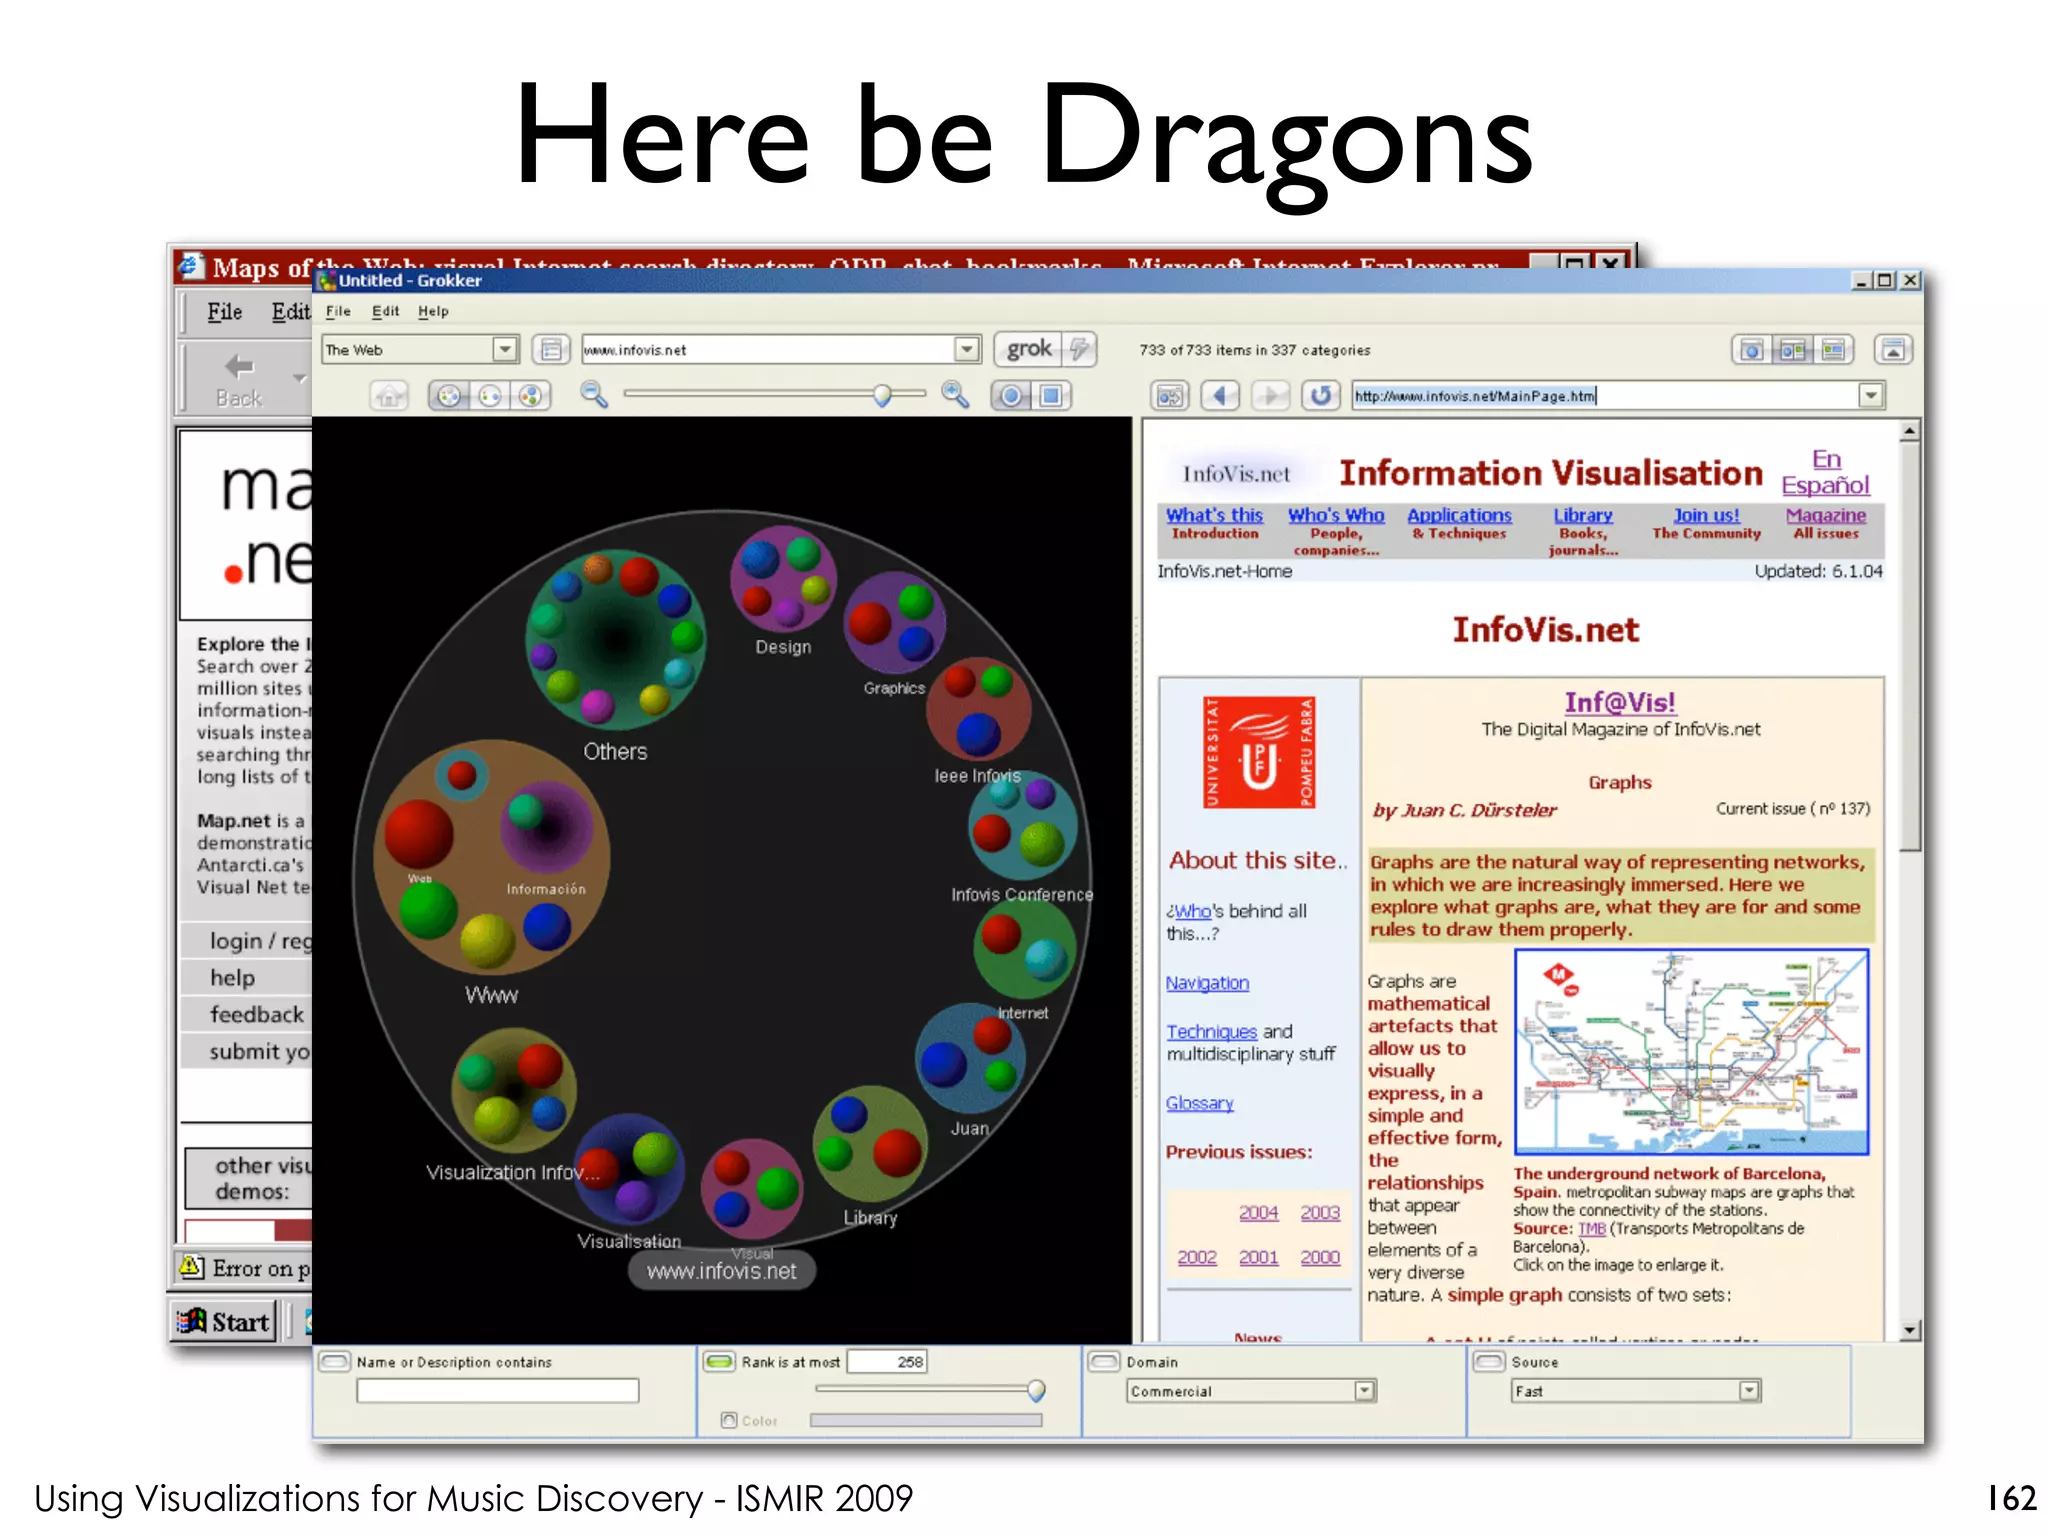This screenshot has height=1536, width=2048.
Task: Click the zoom out magnifier icon
Action: point(594,395)
